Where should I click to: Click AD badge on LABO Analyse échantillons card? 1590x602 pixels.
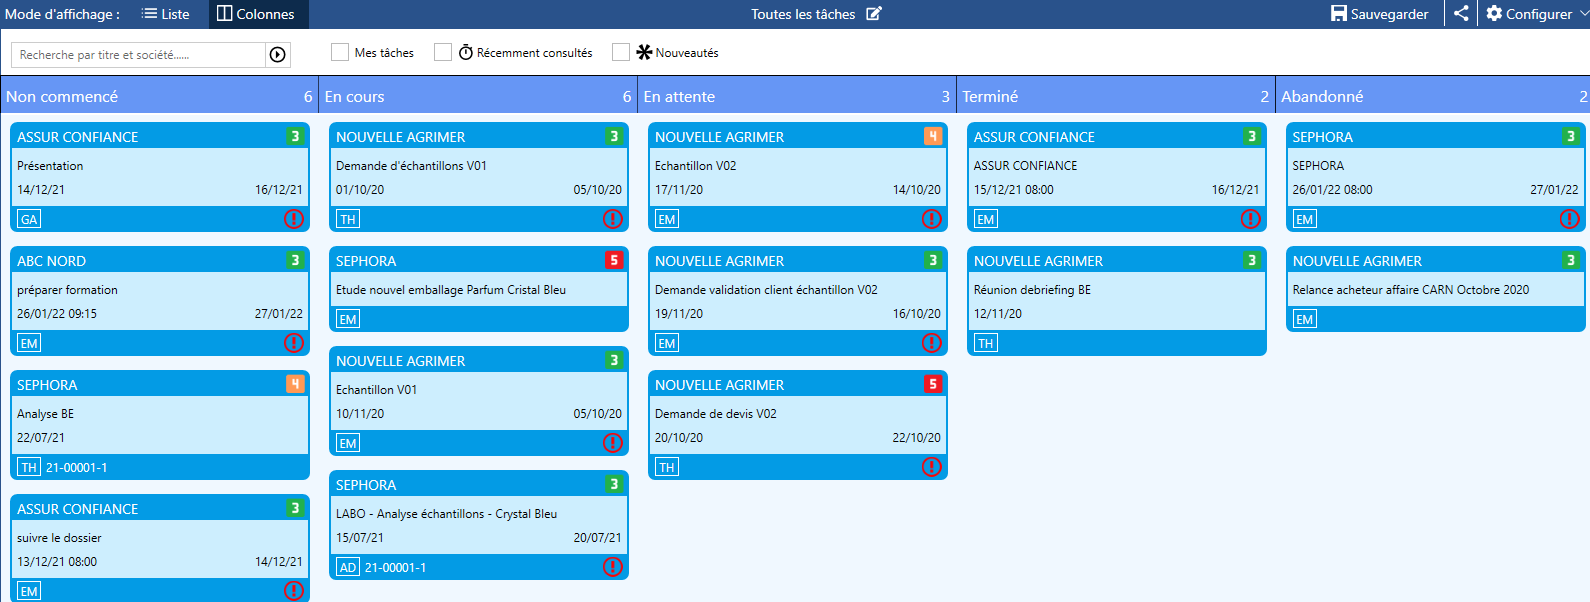click(x=348, y=567)
